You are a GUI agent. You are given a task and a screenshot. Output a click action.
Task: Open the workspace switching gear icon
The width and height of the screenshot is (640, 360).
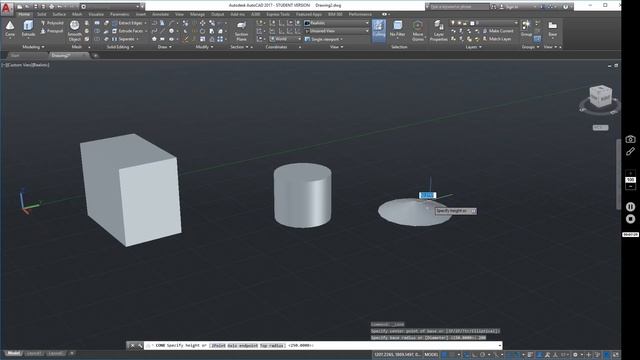click(x=575, y=355)
